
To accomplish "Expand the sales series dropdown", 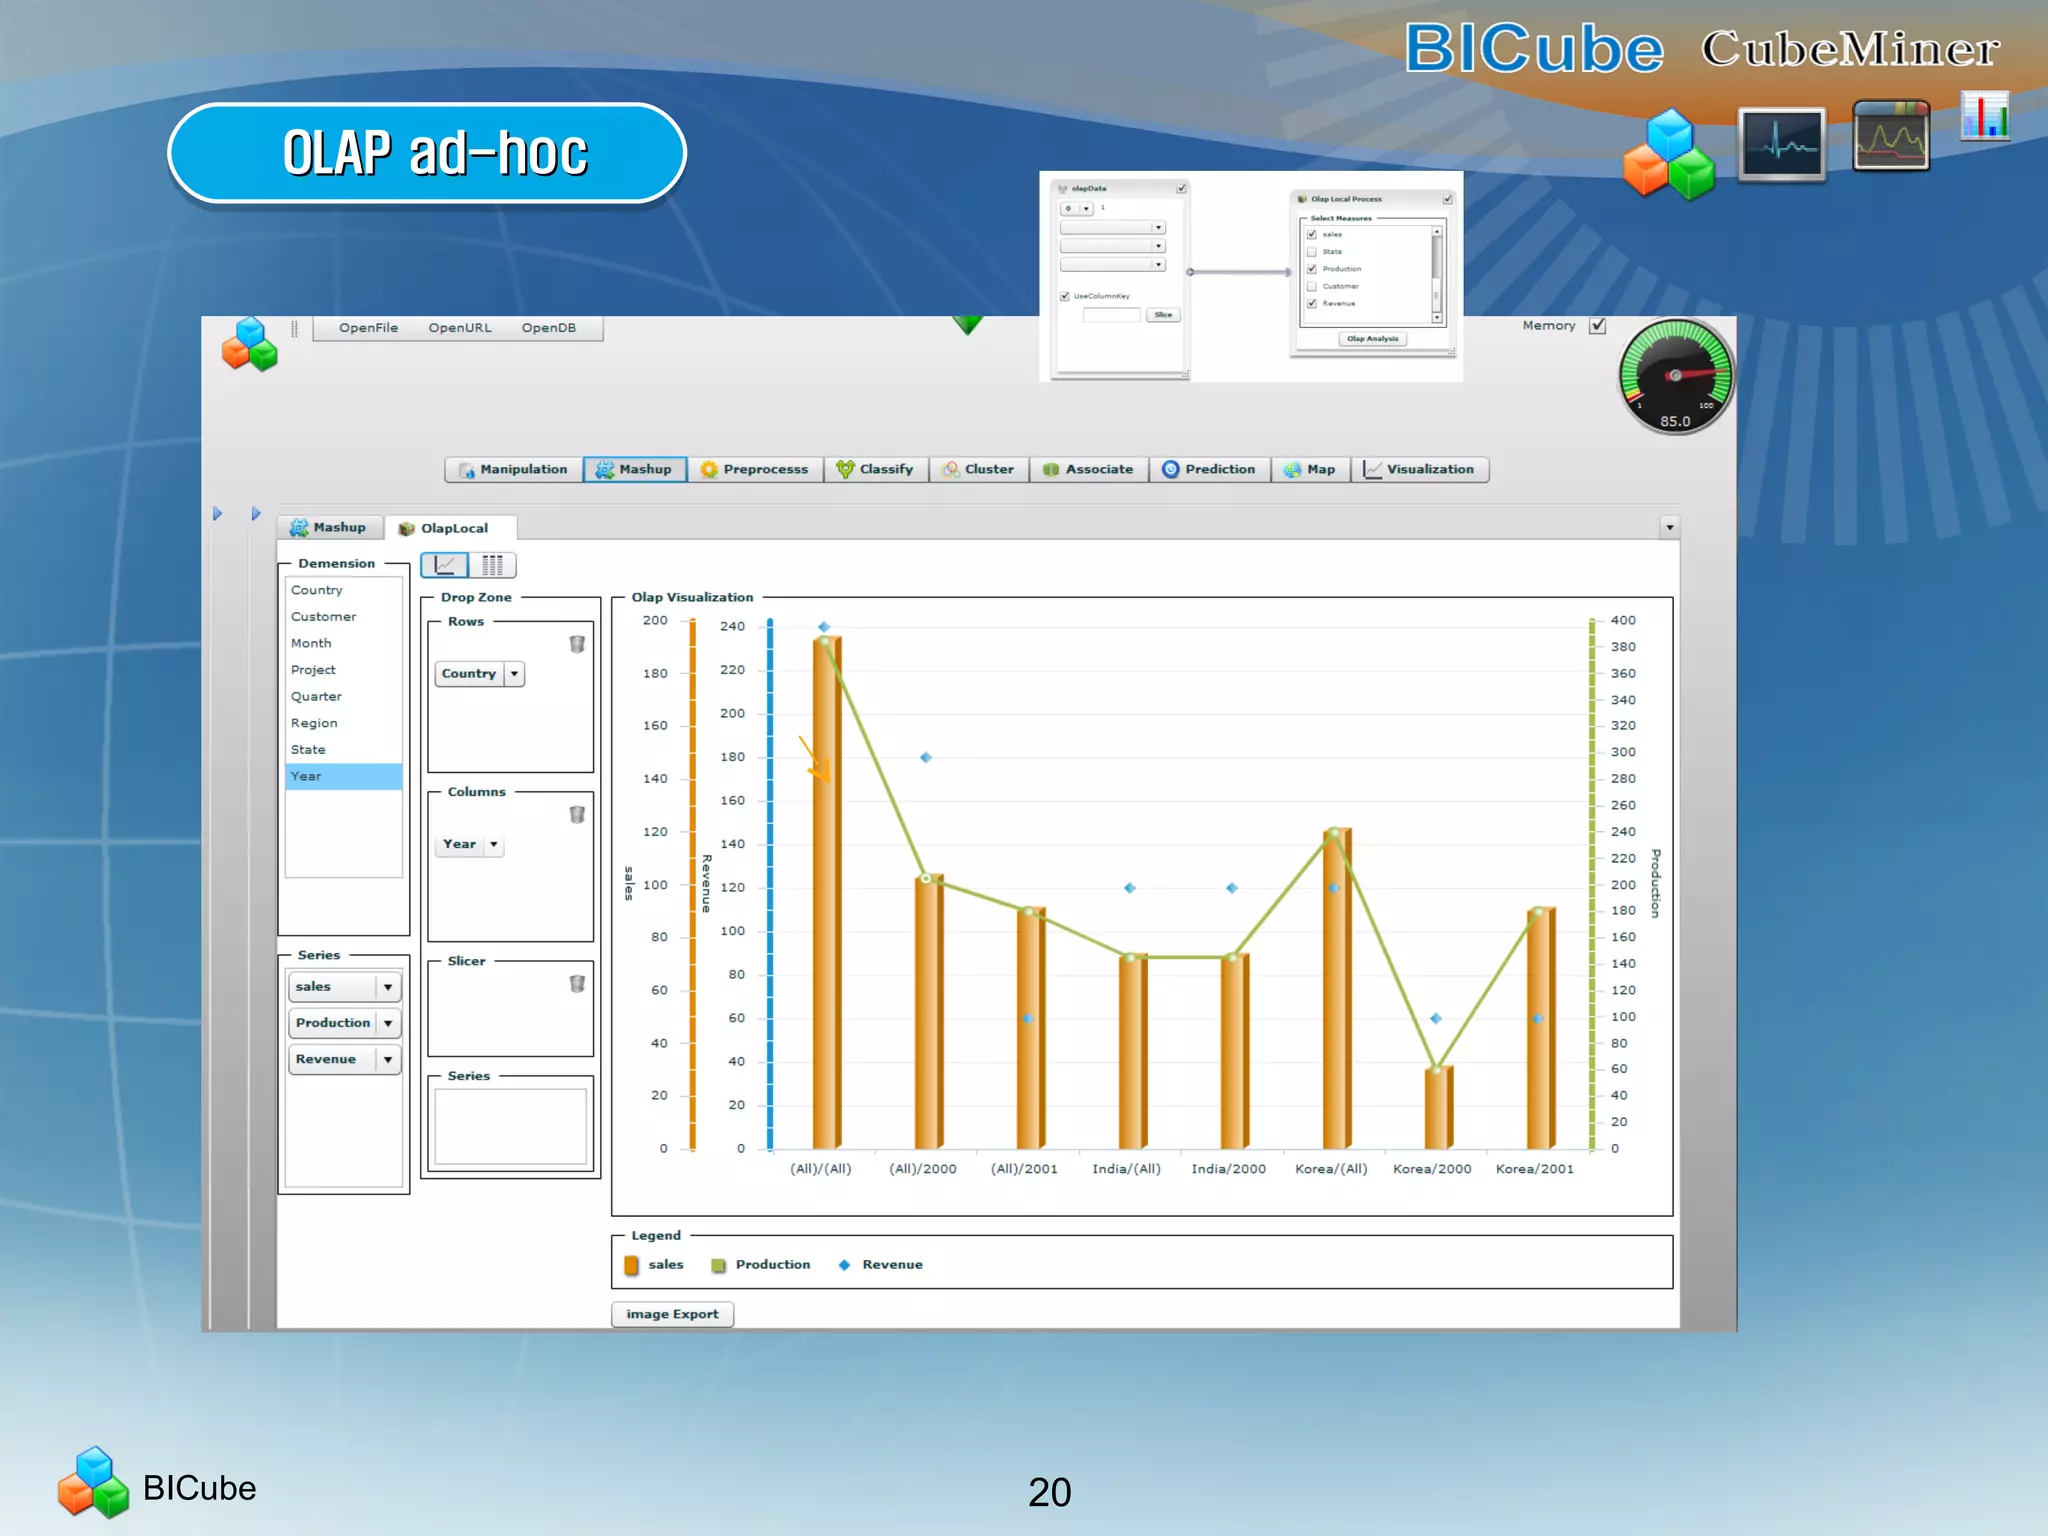I will [x=388, y=987].
